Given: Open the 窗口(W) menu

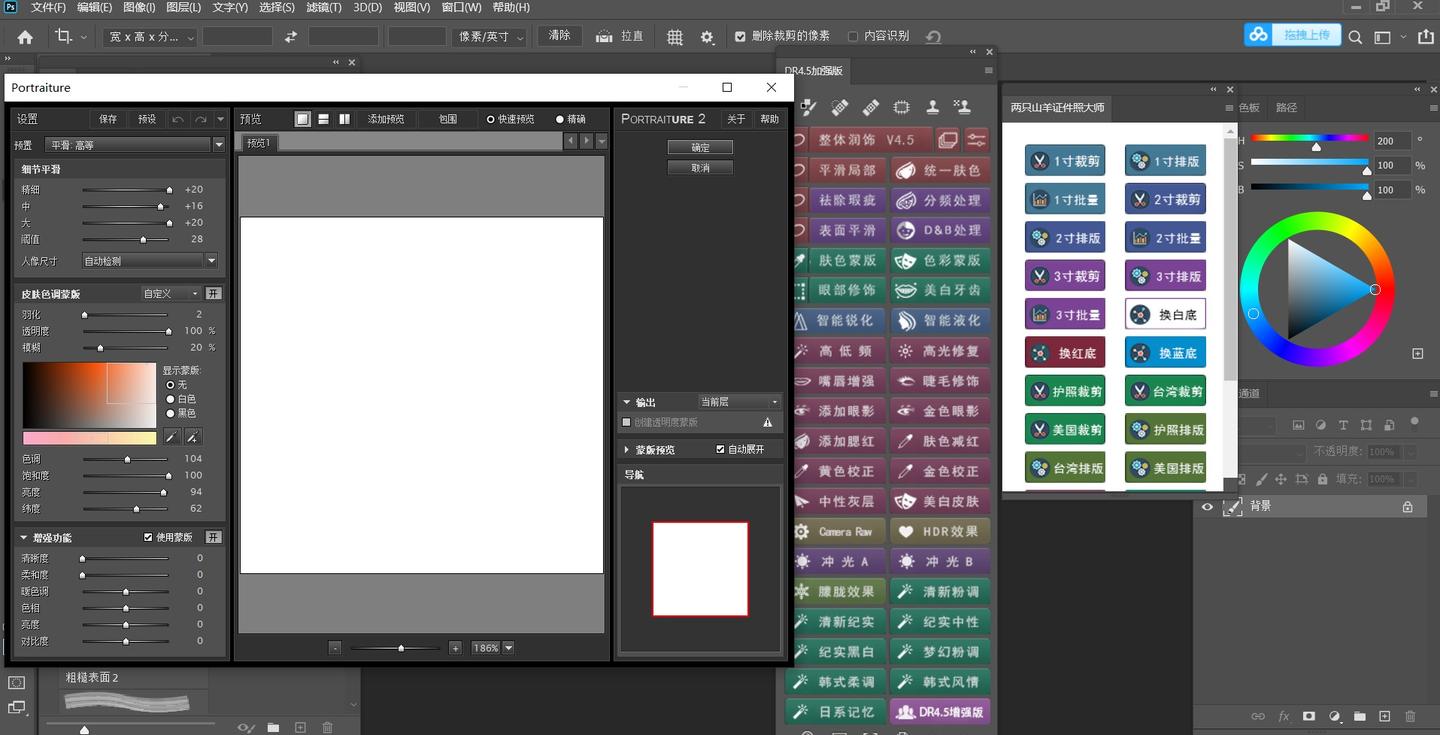Looking at the screenshot, I should click(x=461, y=7).
